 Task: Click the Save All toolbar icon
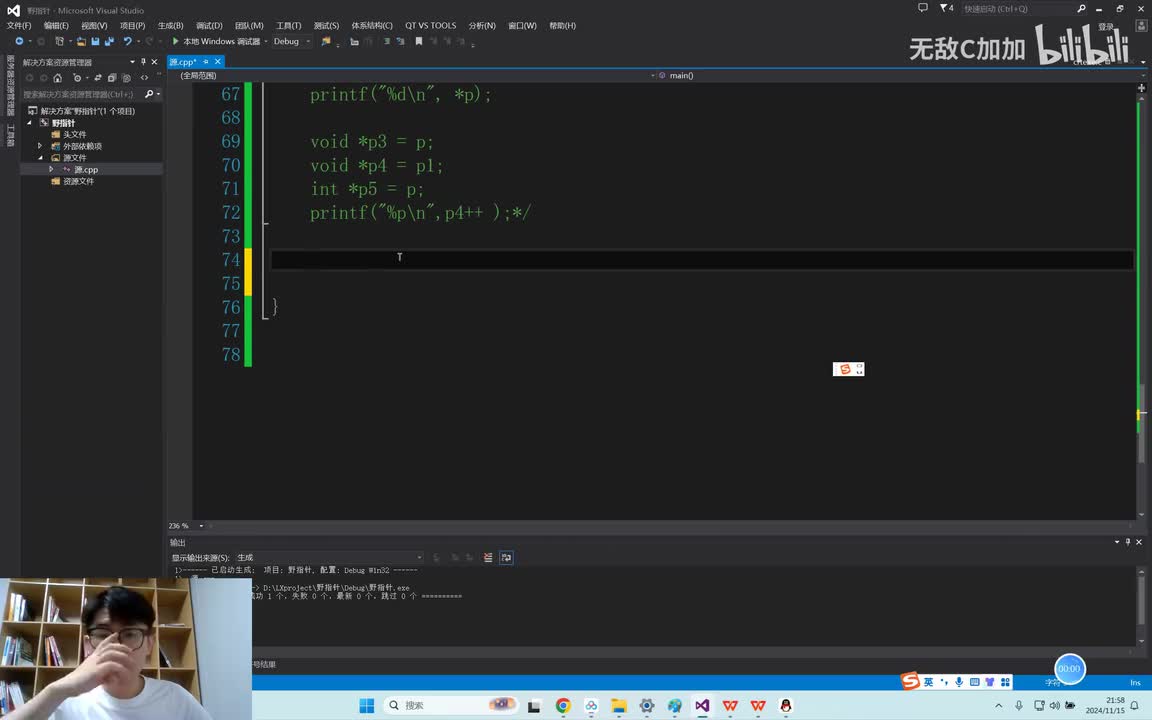point(109,42)
